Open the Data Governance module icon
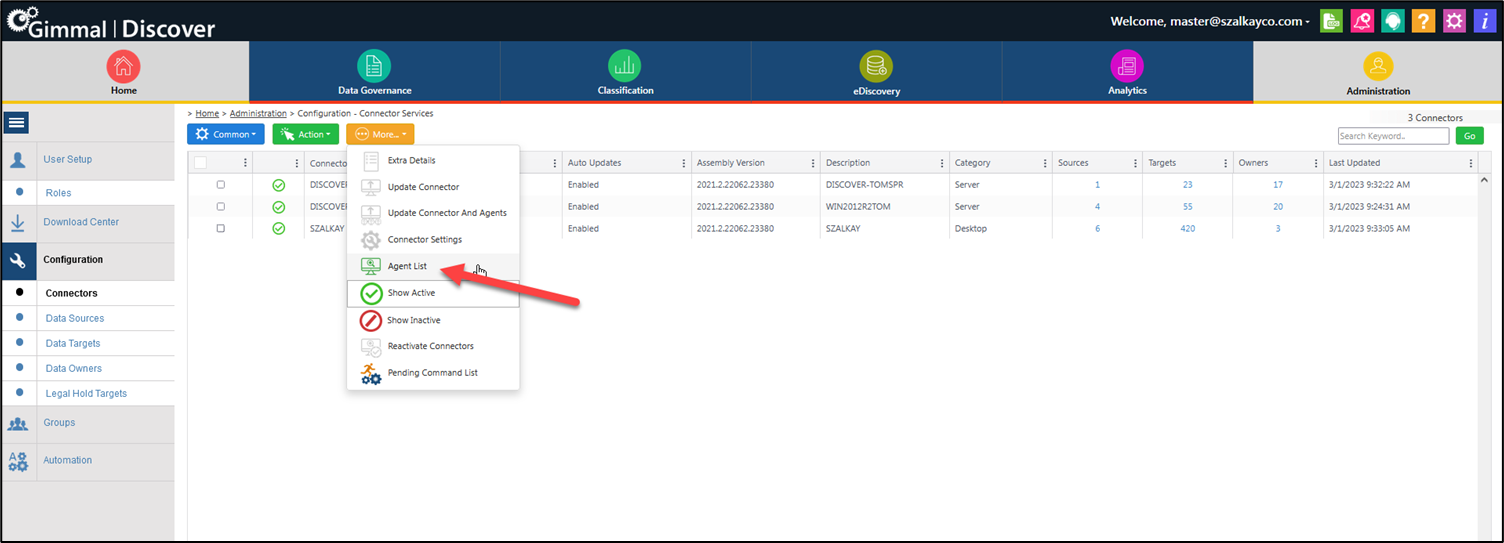 pyautogui.click(x=374, y=67)
